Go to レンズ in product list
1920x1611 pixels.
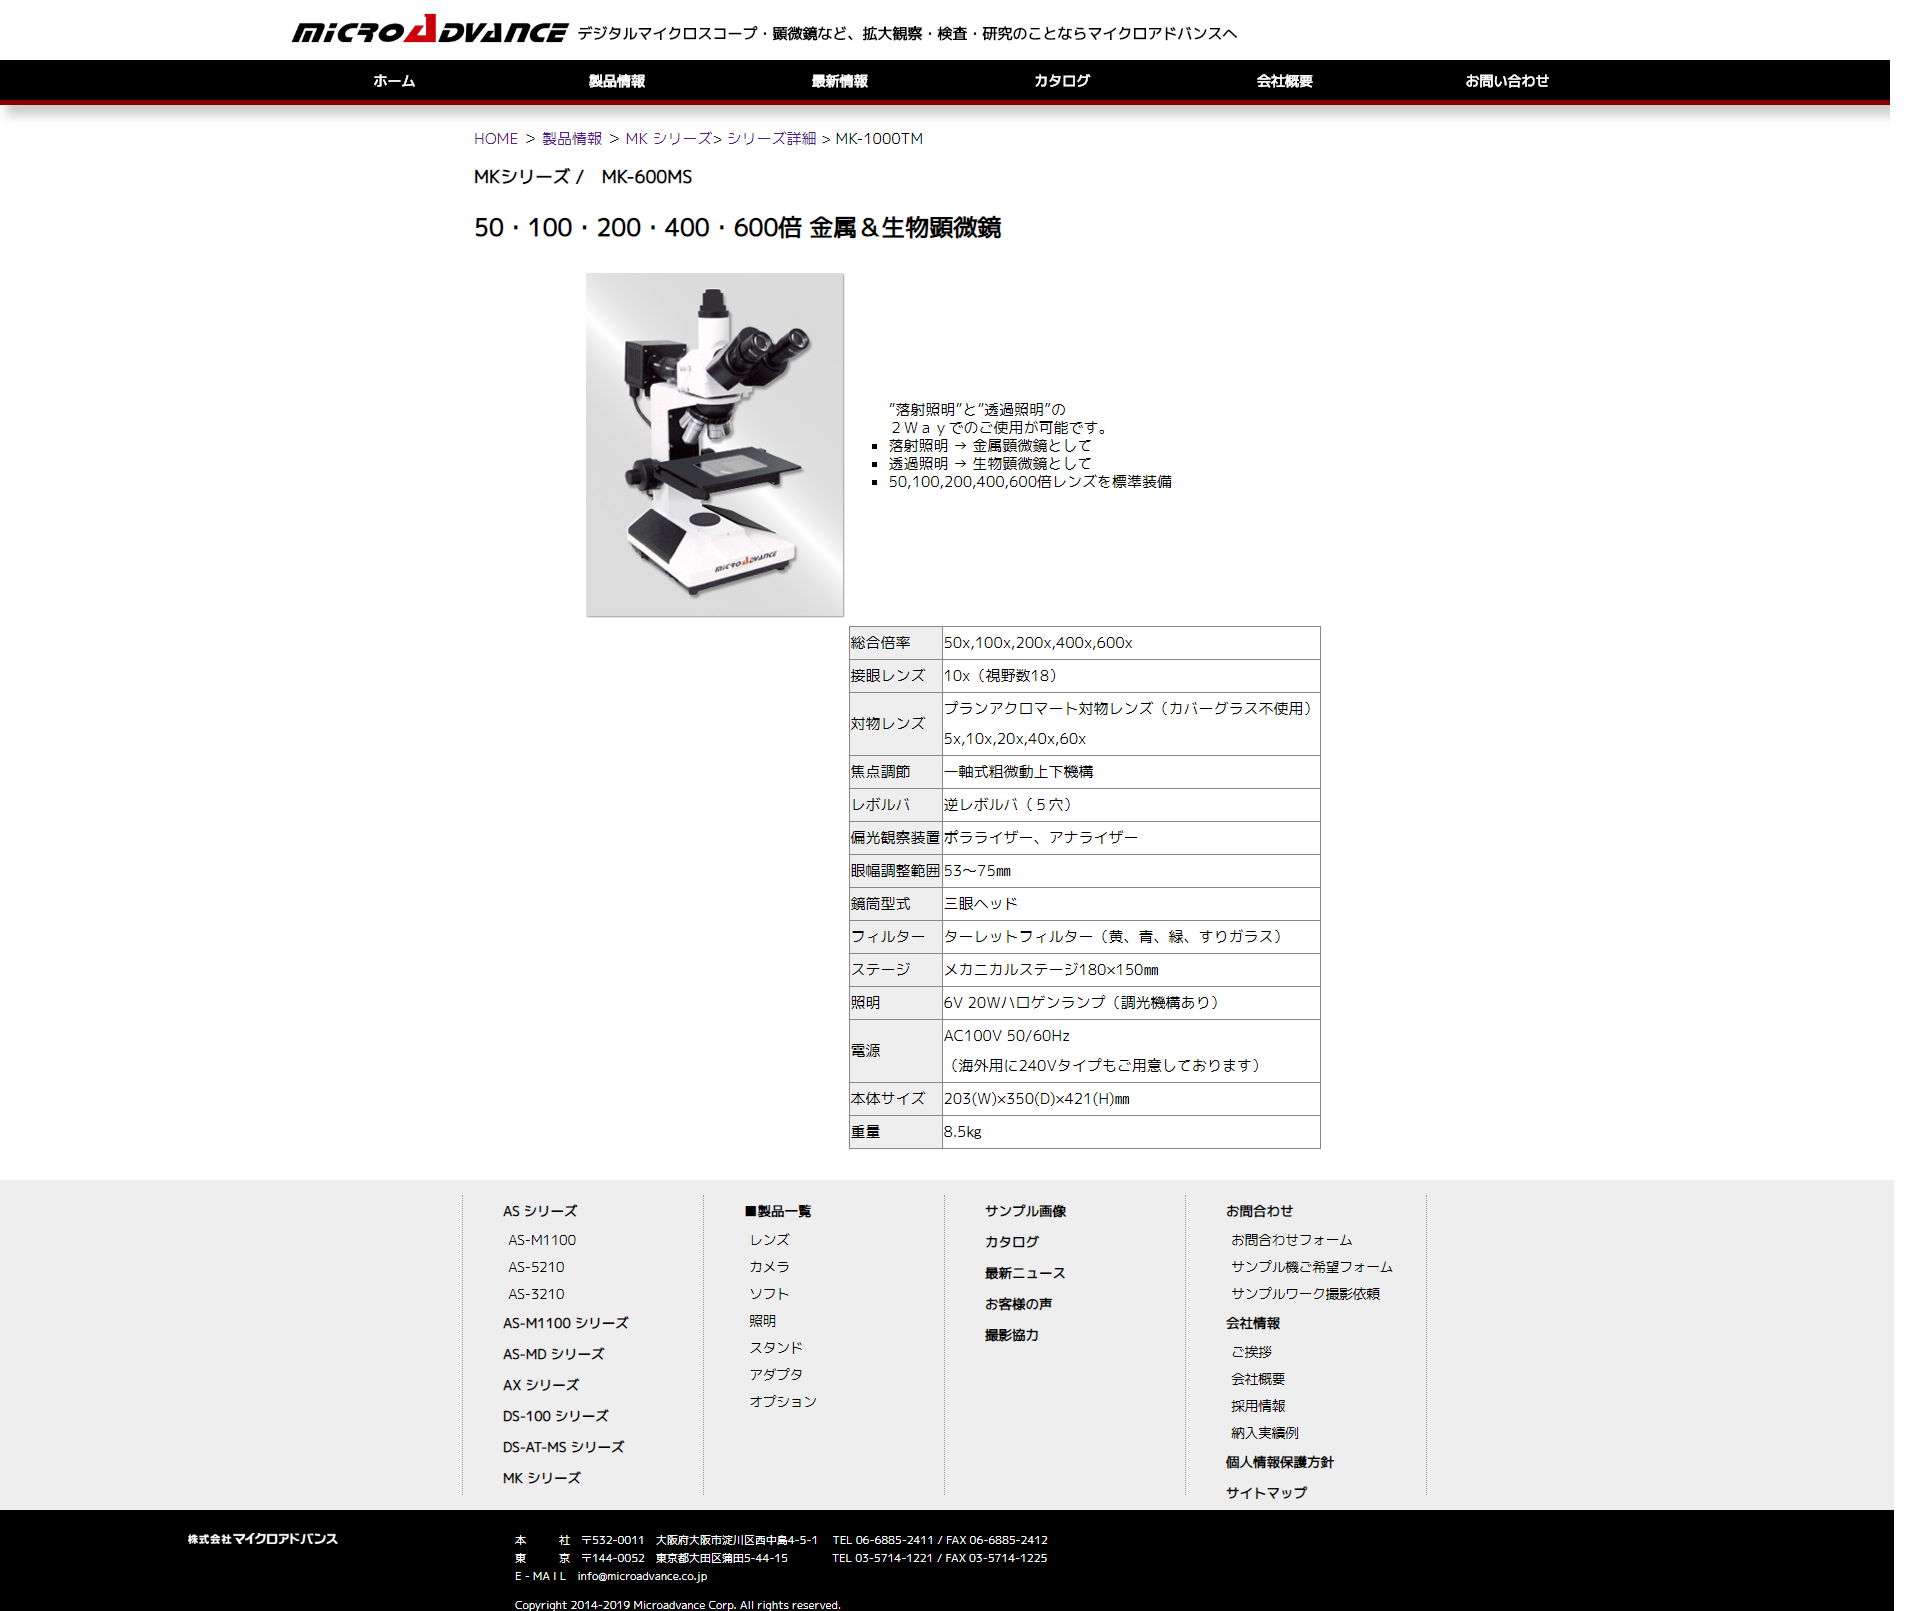[769, 1240]
